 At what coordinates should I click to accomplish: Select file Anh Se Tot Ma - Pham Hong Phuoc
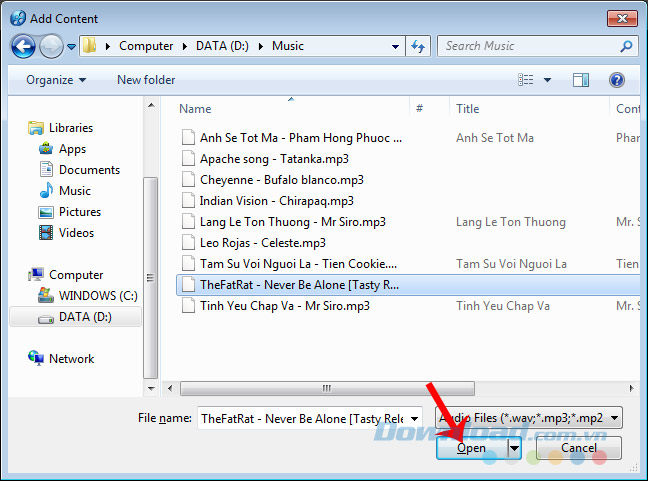pyautogui.click(x=301, y=138)
